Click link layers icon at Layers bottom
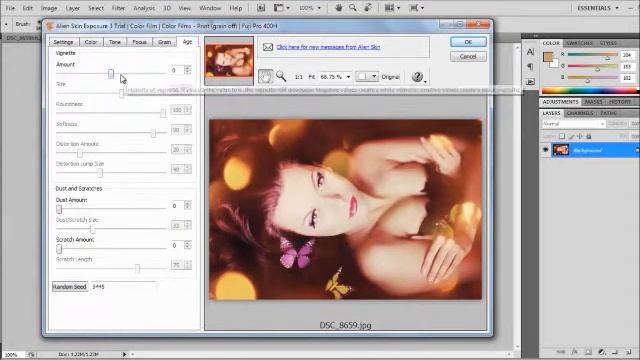Viewport: 640px width, 360px height. pos(561,351)
